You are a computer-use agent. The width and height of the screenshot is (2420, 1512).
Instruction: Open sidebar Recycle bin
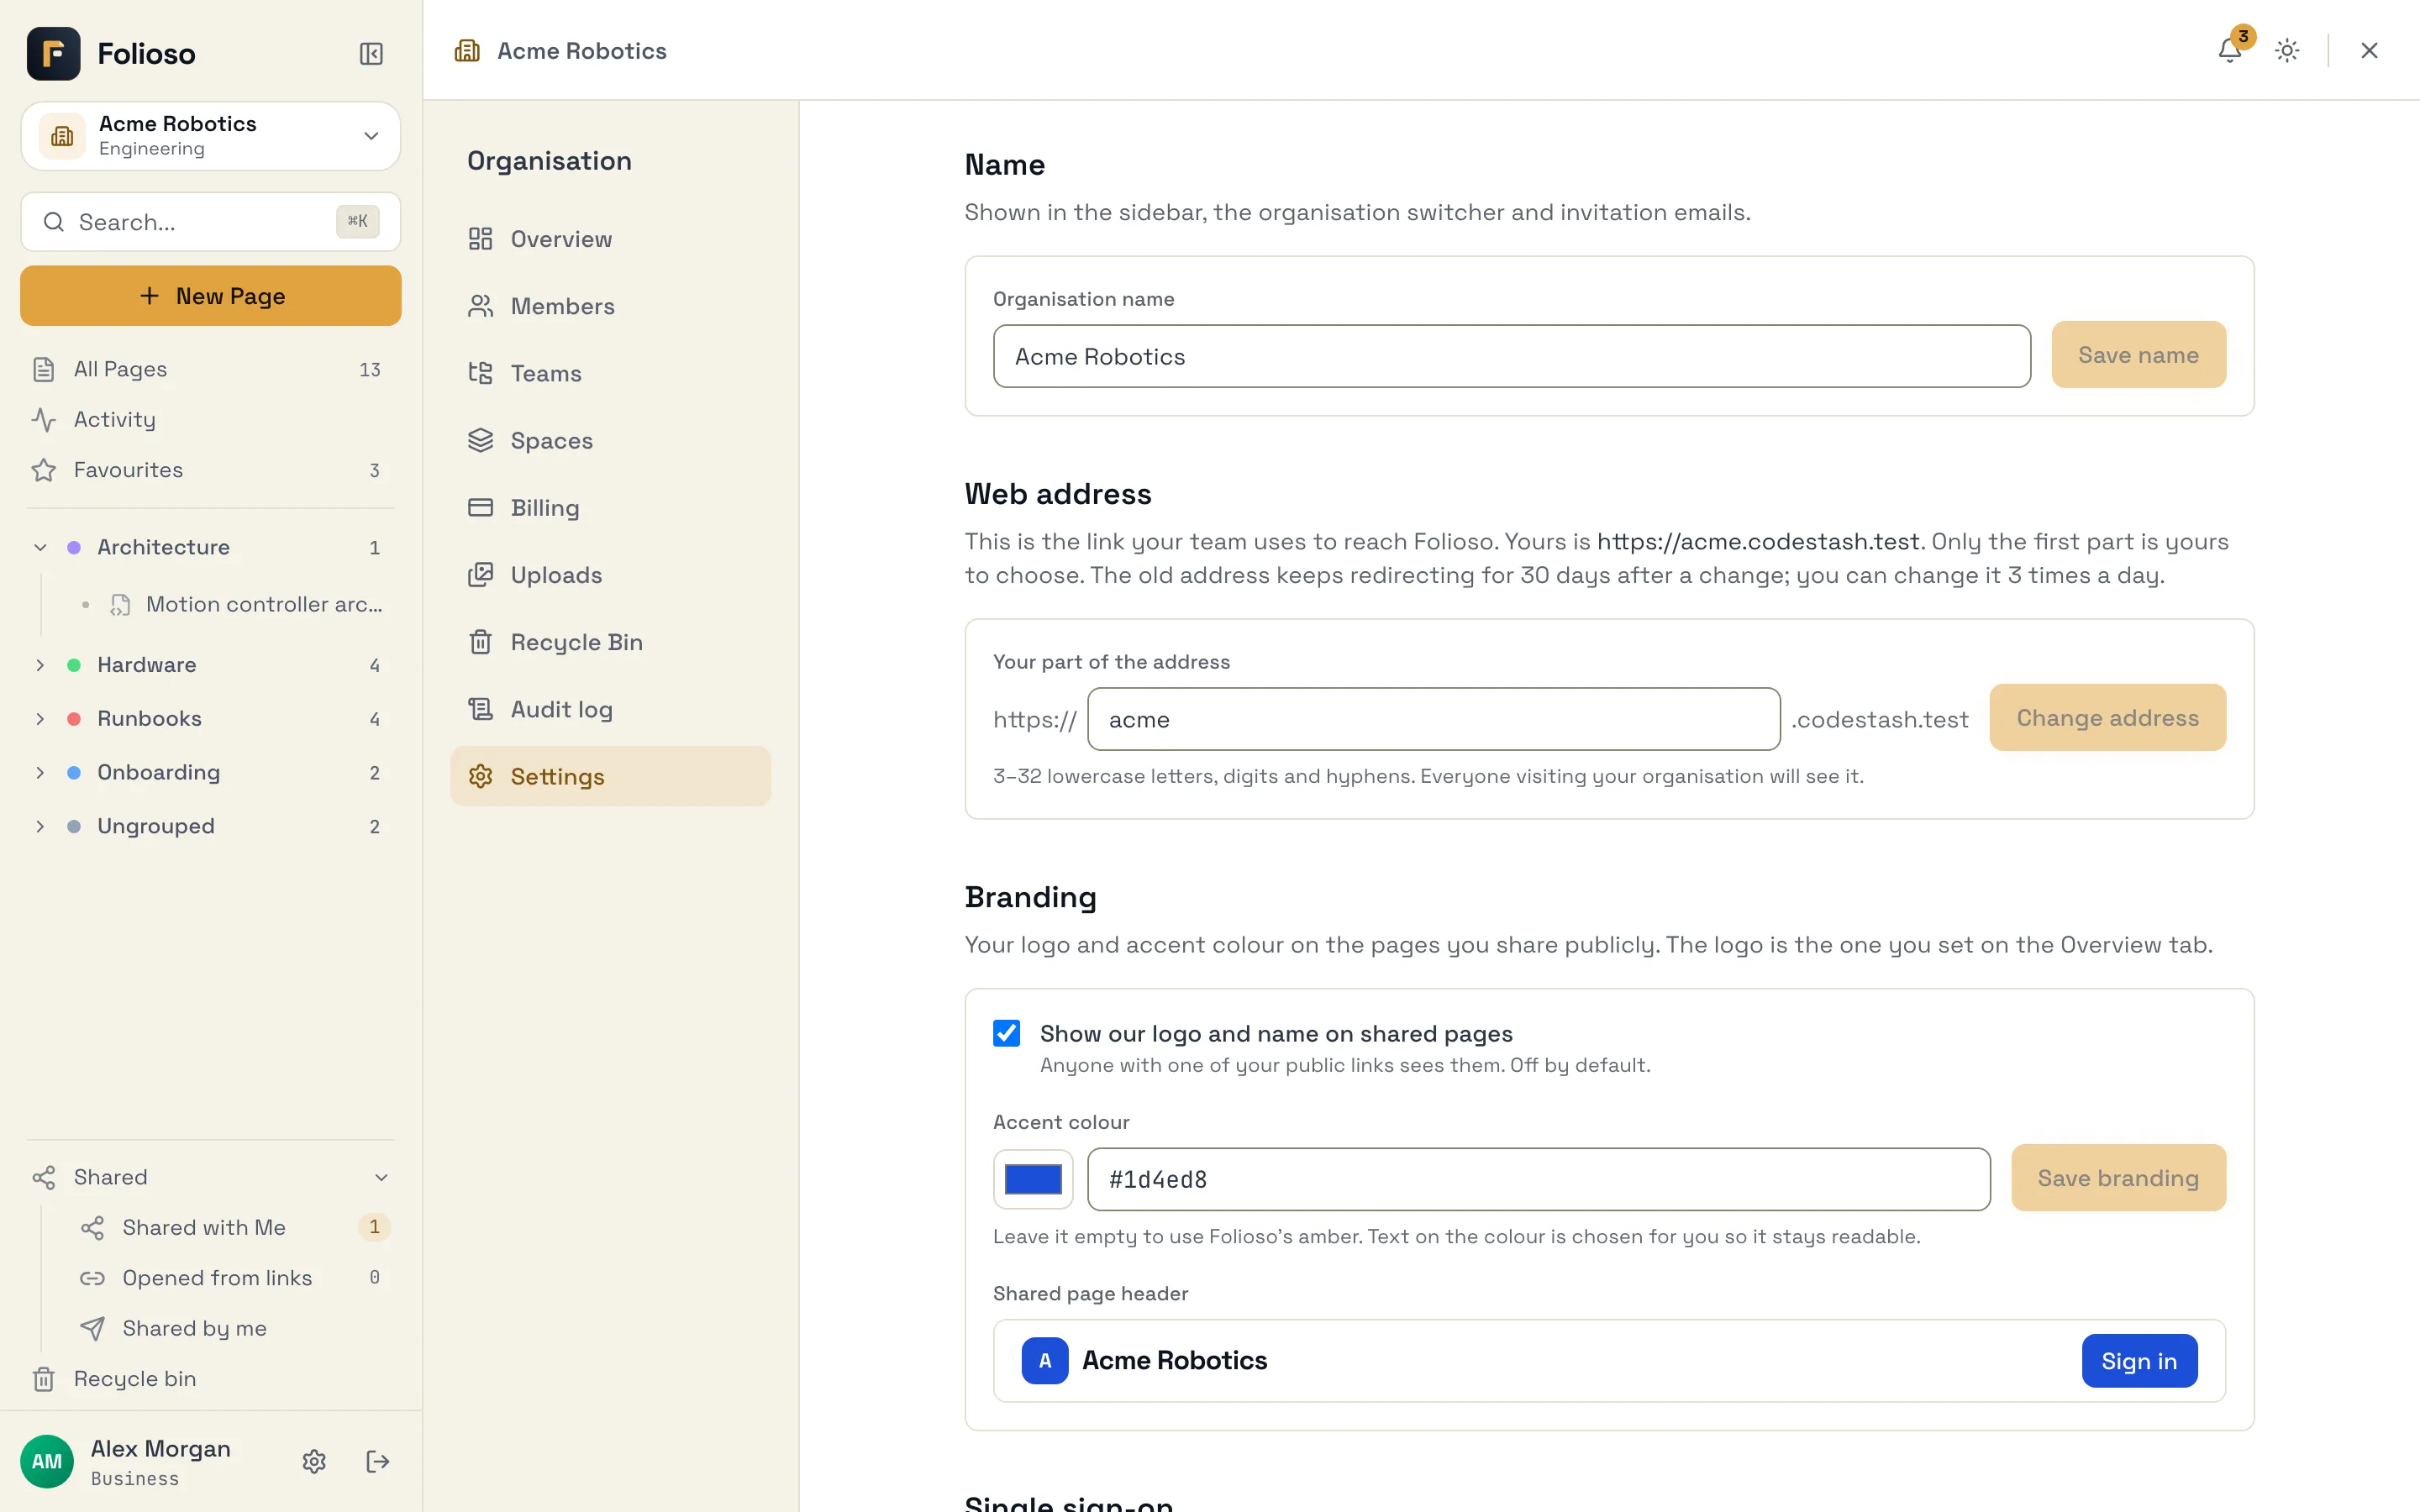210,1378
